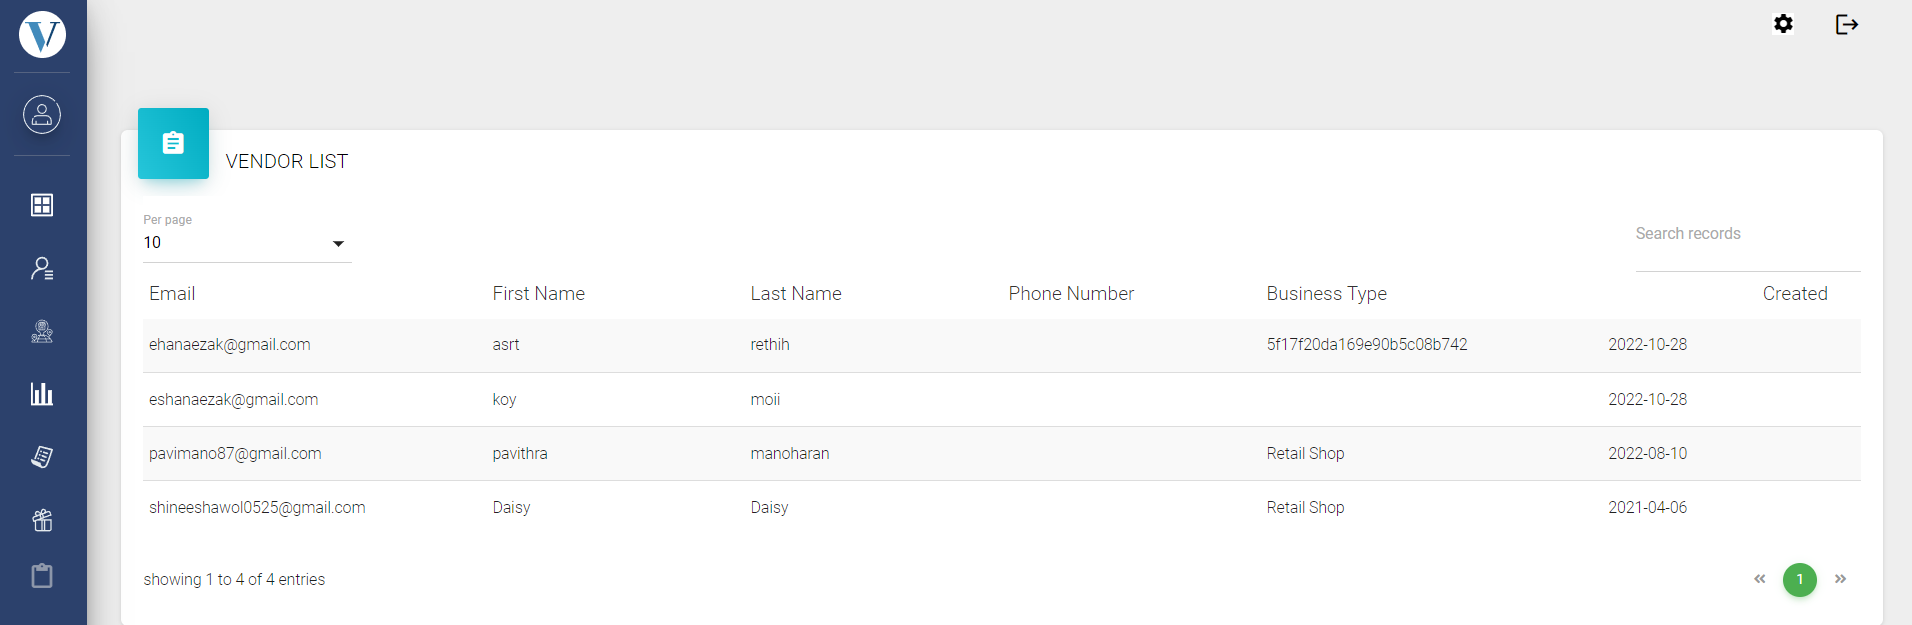The image size is (1912, 625).
Task: Open the dashboard grid icon
Action: coord(42,205)
